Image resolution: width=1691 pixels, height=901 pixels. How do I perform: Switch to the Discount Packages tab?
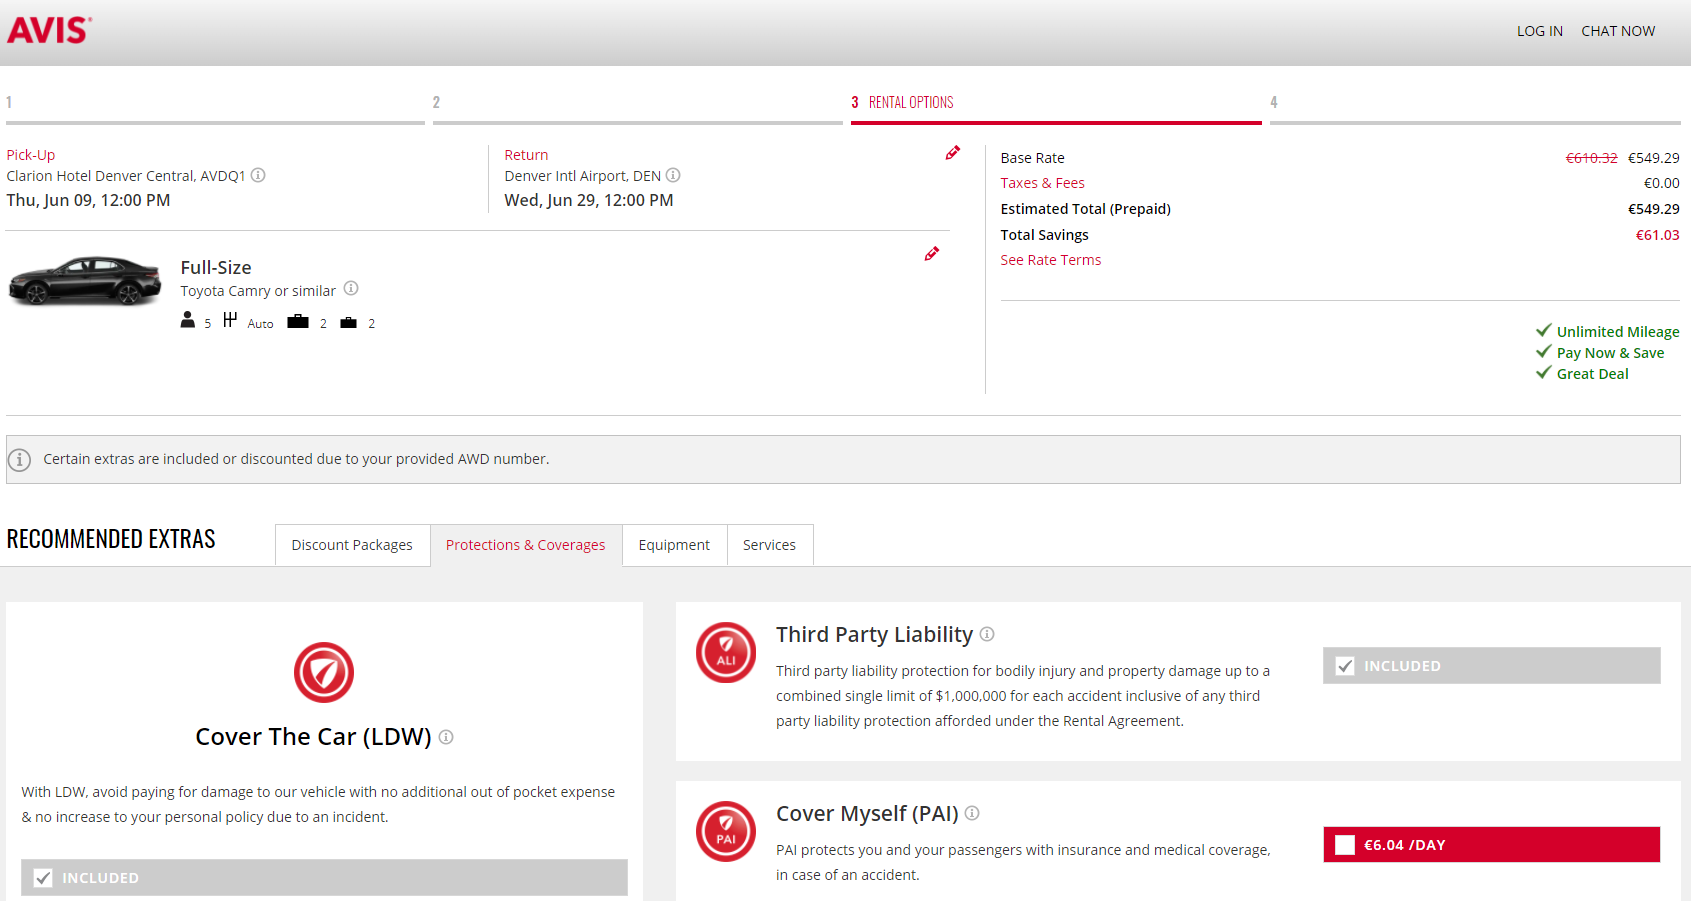point(352,545)
